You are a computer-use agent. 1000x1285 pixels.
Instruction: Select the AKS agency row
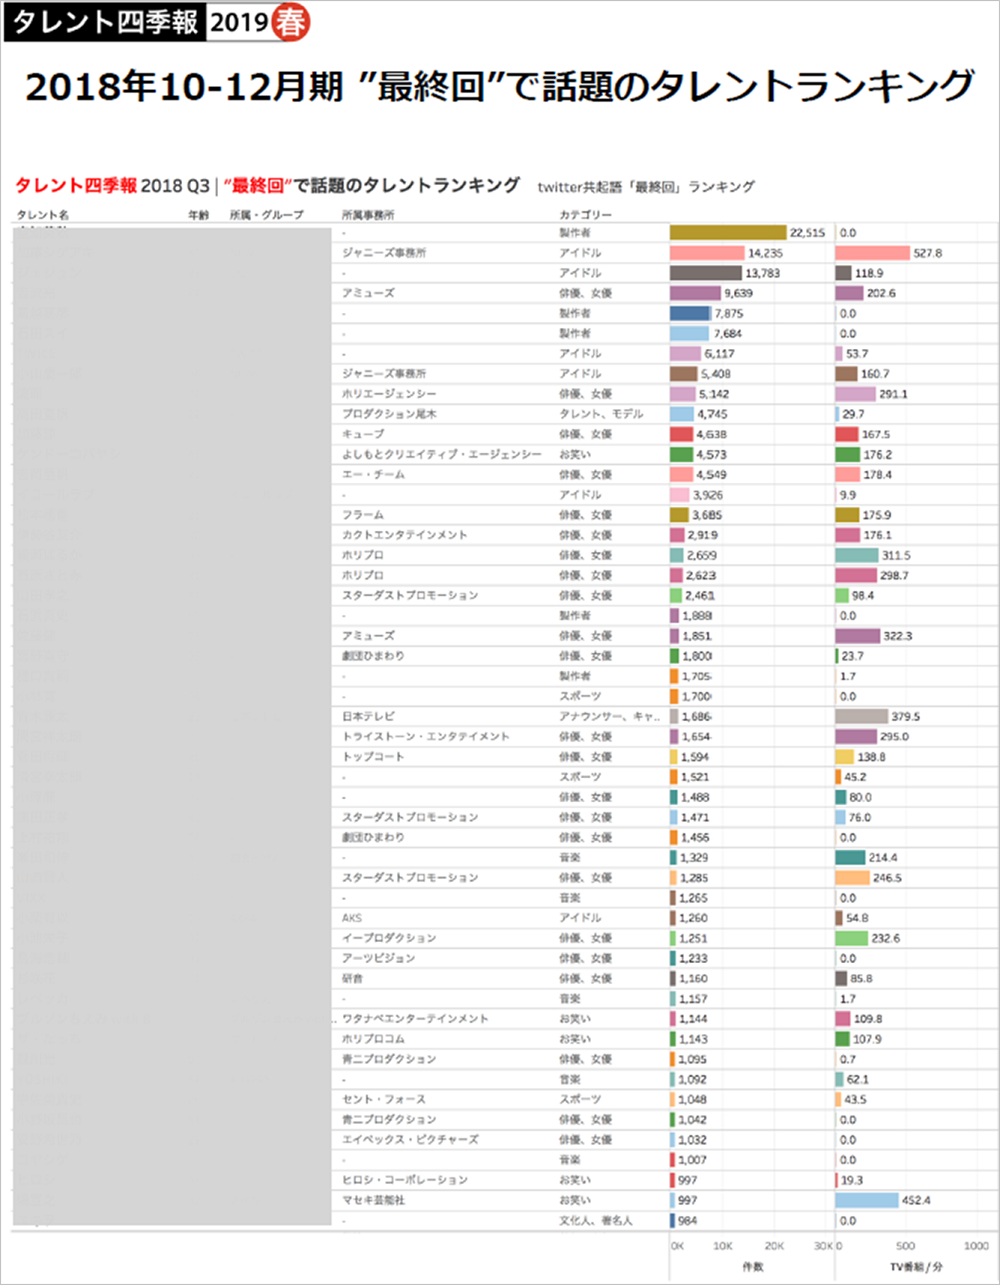pyautogui.click(x=352, y=918)
